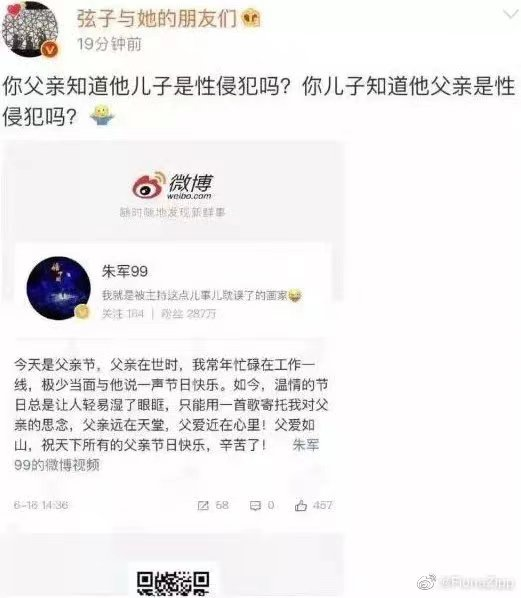
Task: Click the emoji in post text
Action: coord(102,116)
